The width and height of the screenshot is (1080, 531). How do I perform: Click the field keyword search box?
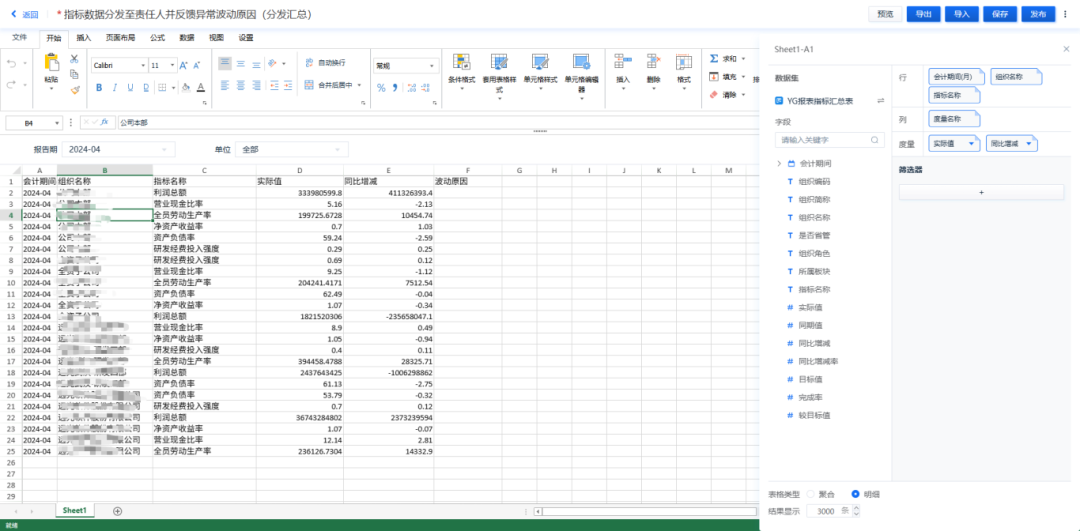tap(829, 140)
